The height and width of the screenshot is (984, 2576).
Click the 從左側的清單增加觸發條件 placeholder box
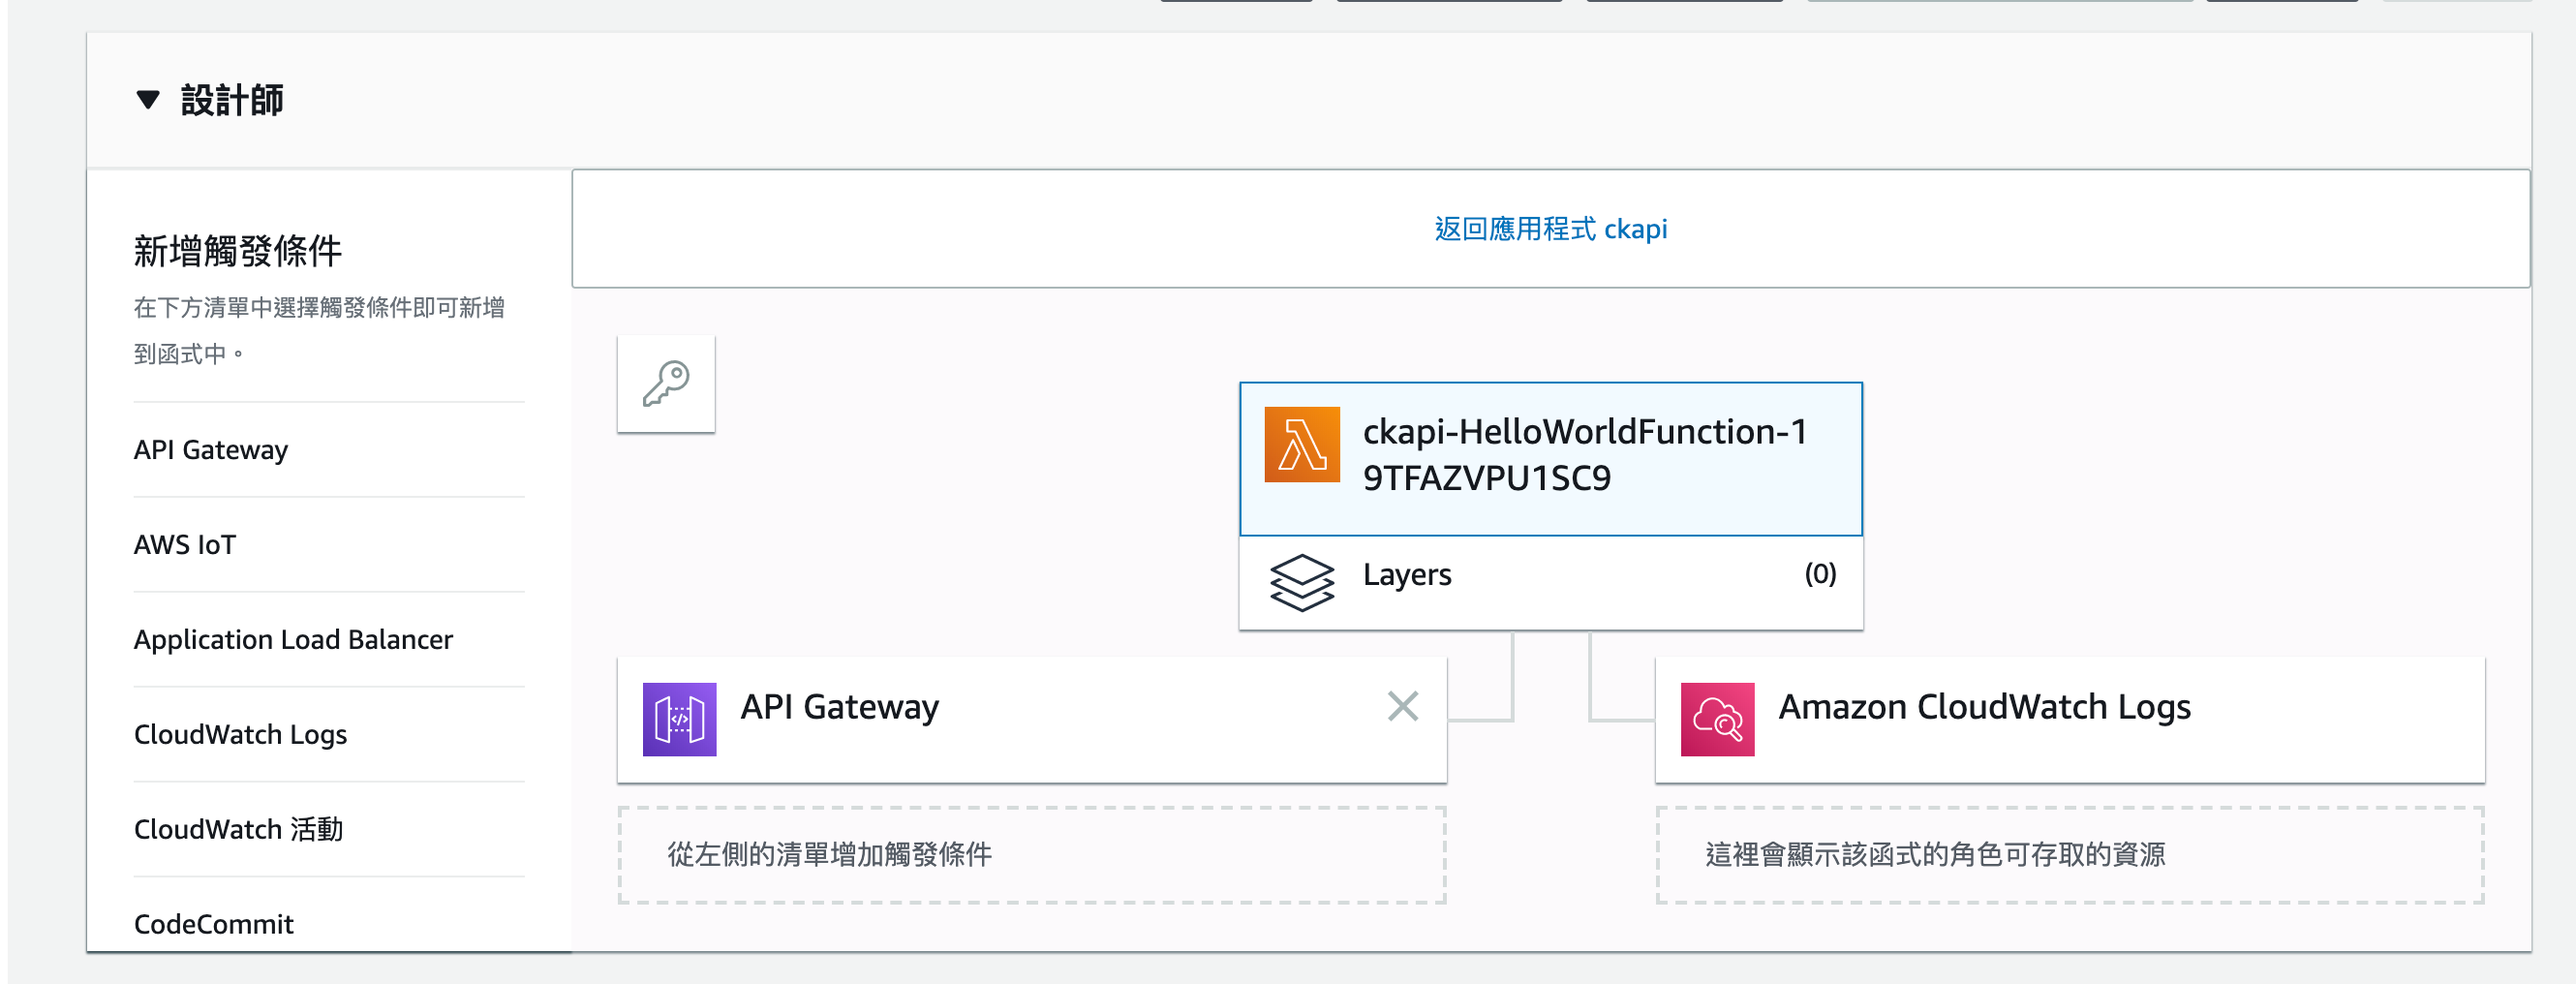point(1031,855)
